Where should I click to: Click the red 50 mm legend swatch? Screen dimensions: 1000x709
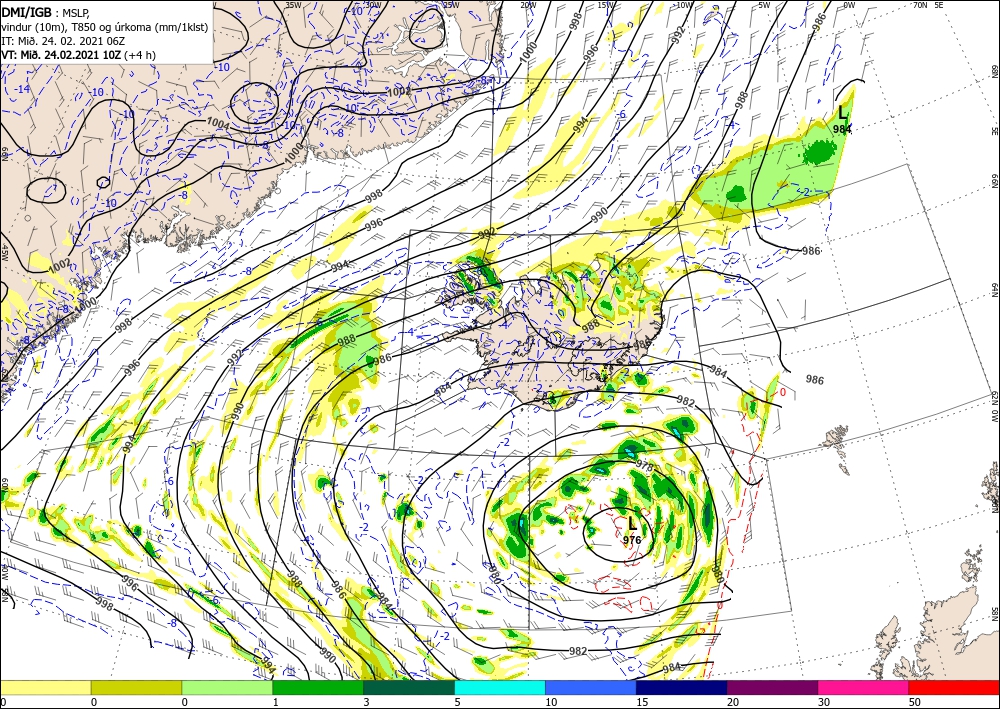[954, 688]
